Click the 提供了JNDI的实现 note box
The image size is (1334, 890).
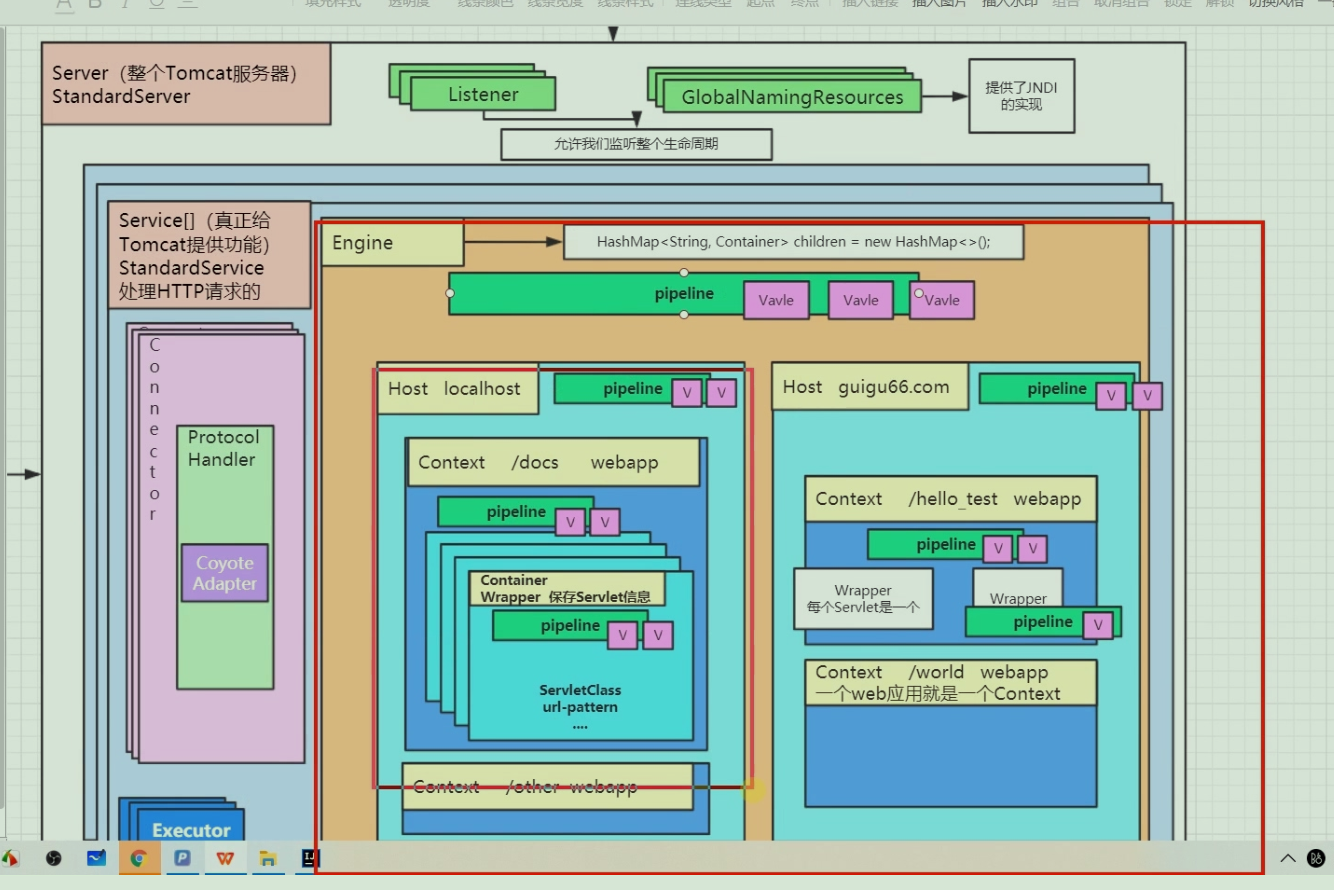(1021, 96)
